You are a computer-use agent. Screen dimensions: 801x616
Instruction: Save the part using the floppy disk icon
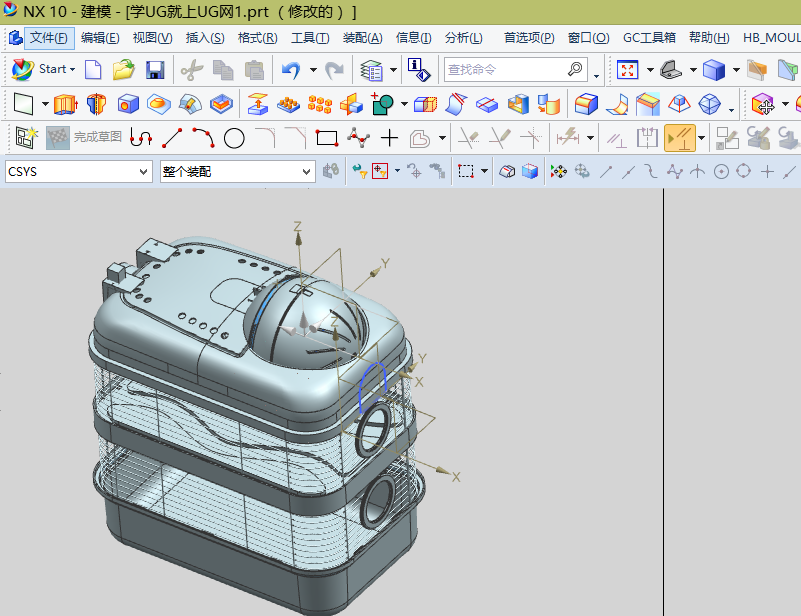coord(155,70)
